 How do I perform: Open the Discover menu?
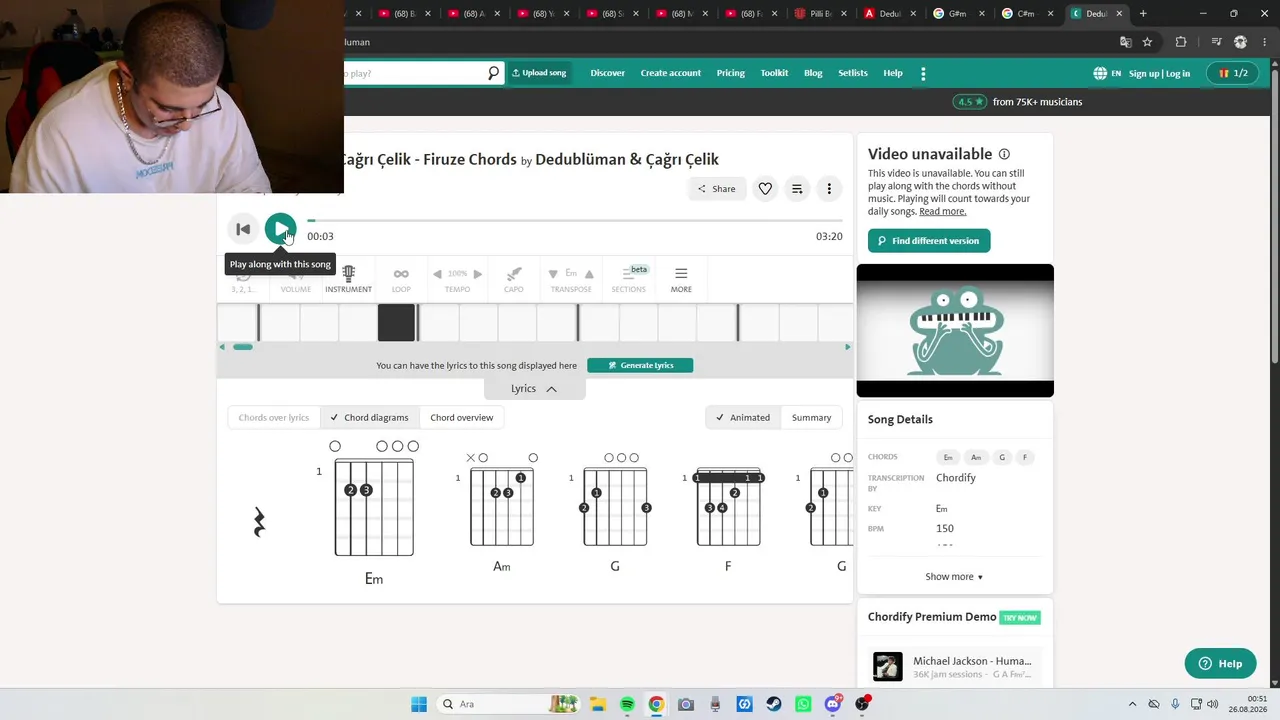coord(607,73)
